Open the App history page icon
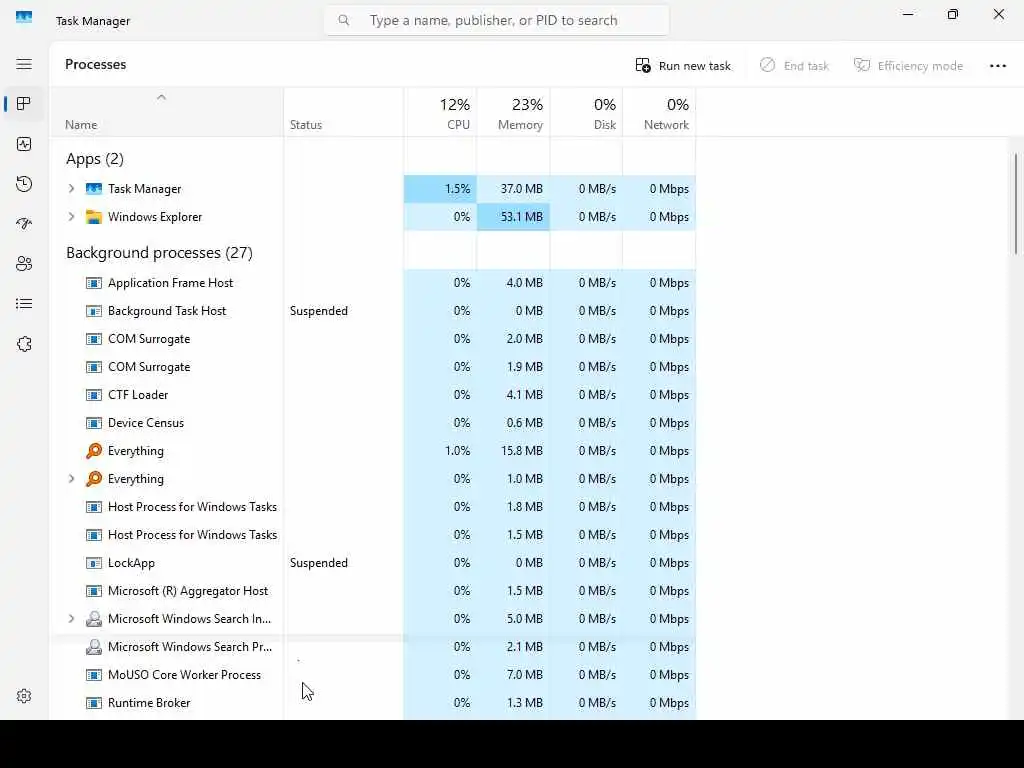This screenshot has height=768, width=1024. click(24, 184)
